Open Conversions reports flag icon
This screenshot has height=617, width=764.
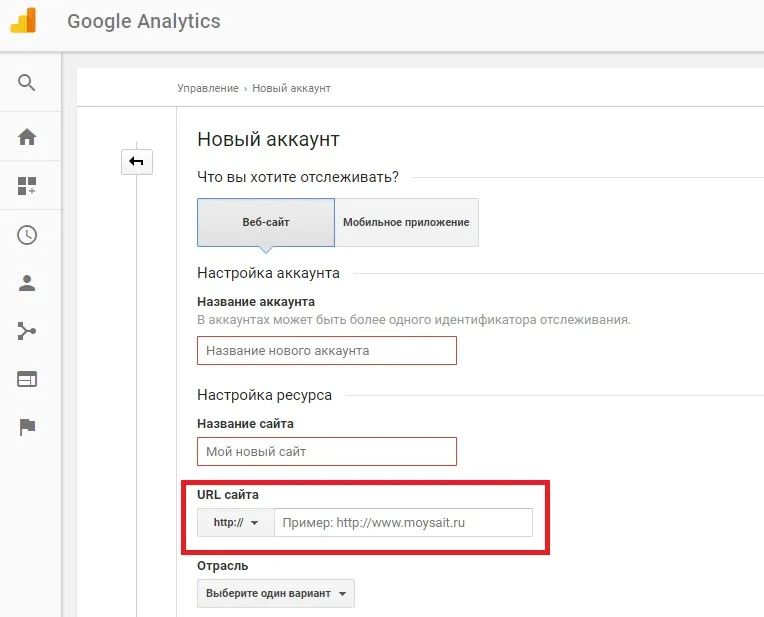pyautogui.click(x=27, y=427)
